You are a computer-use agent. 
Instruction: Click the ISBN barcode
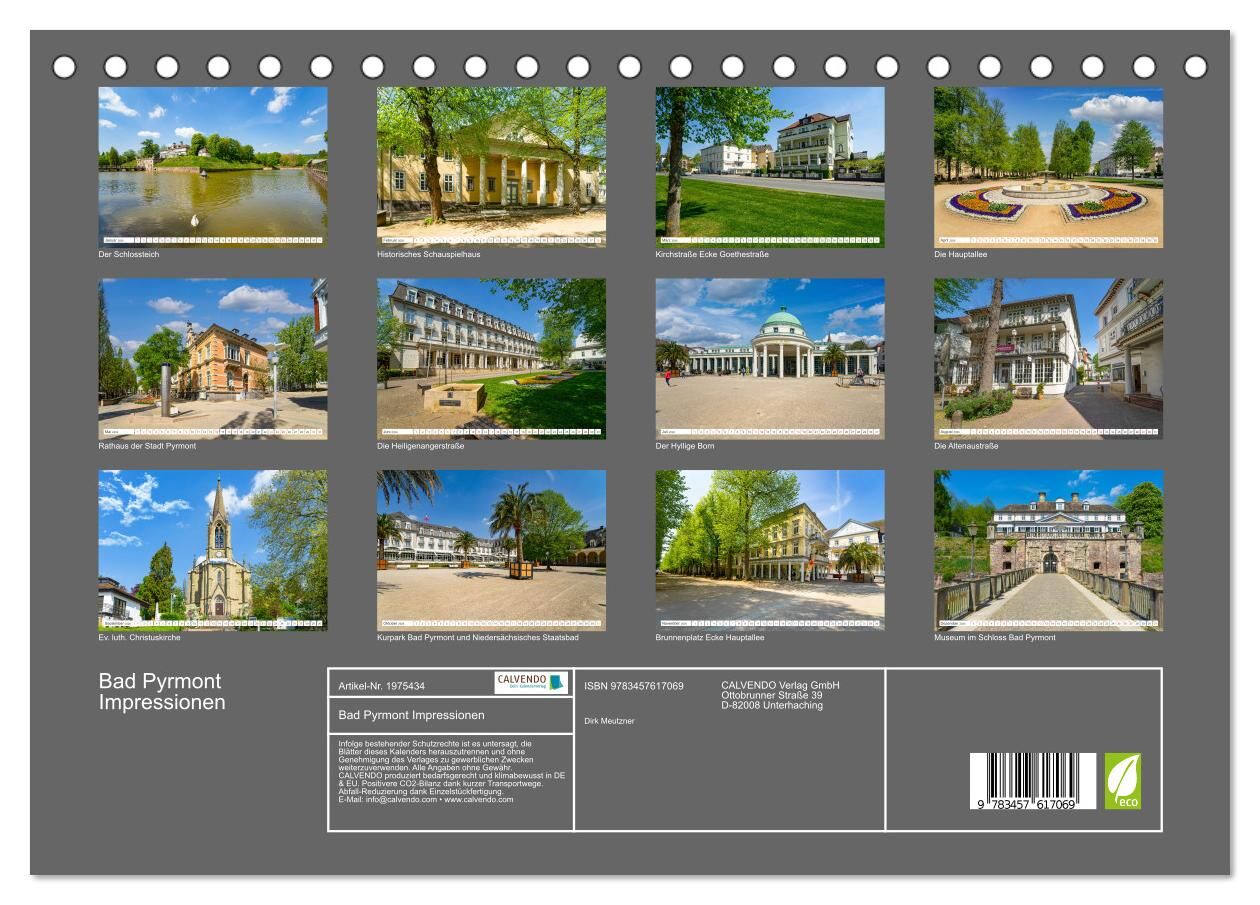[x=1032, y=781]
